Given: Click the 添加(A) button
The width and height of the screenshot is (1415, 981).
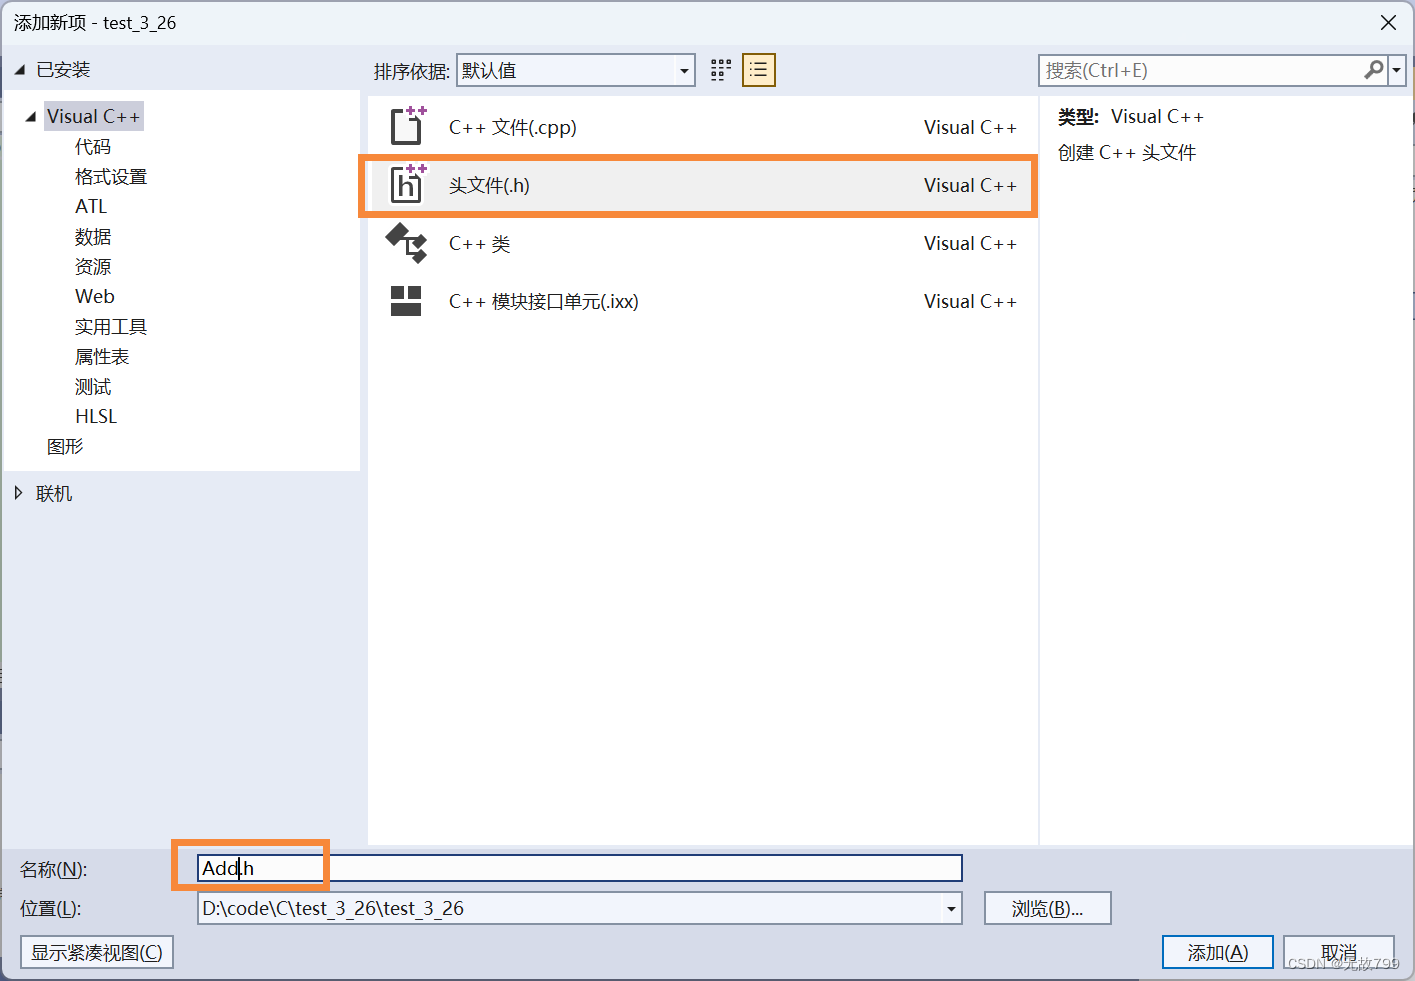Looking at the screenshot, I should coord(1217,952).
